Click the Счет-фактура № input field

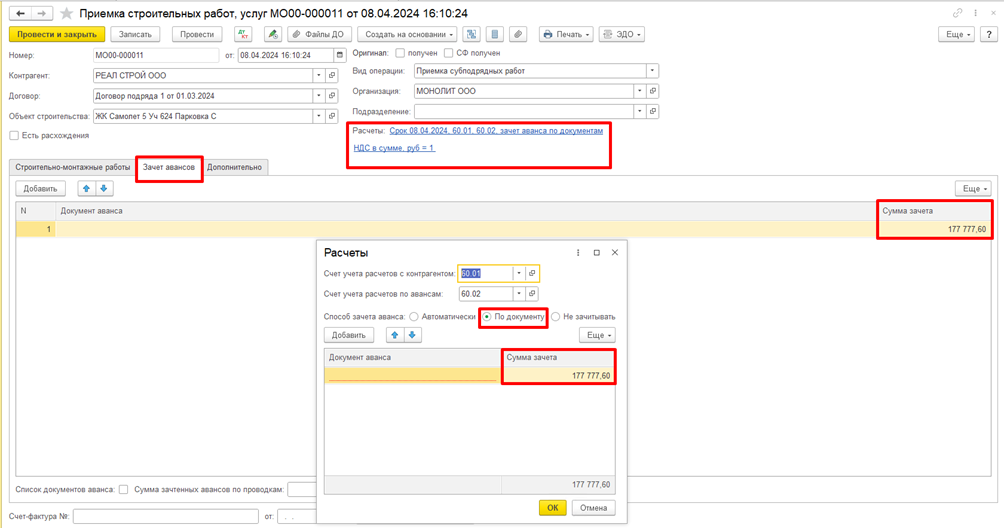[165, 517]
